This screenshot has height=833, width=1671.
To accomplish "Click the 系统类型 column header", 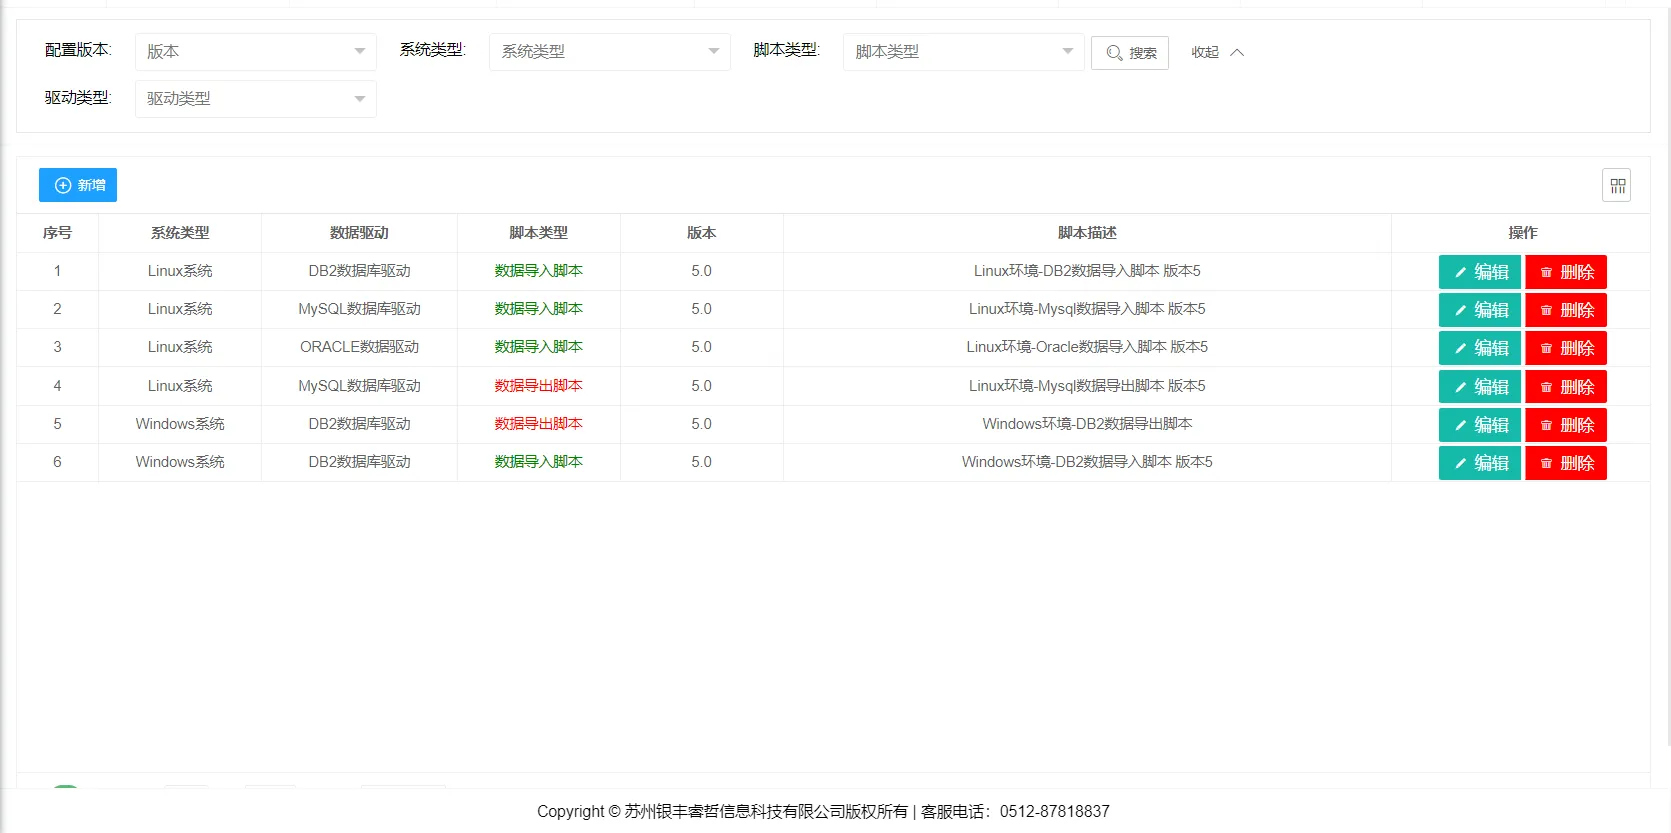I will point(180,233).
